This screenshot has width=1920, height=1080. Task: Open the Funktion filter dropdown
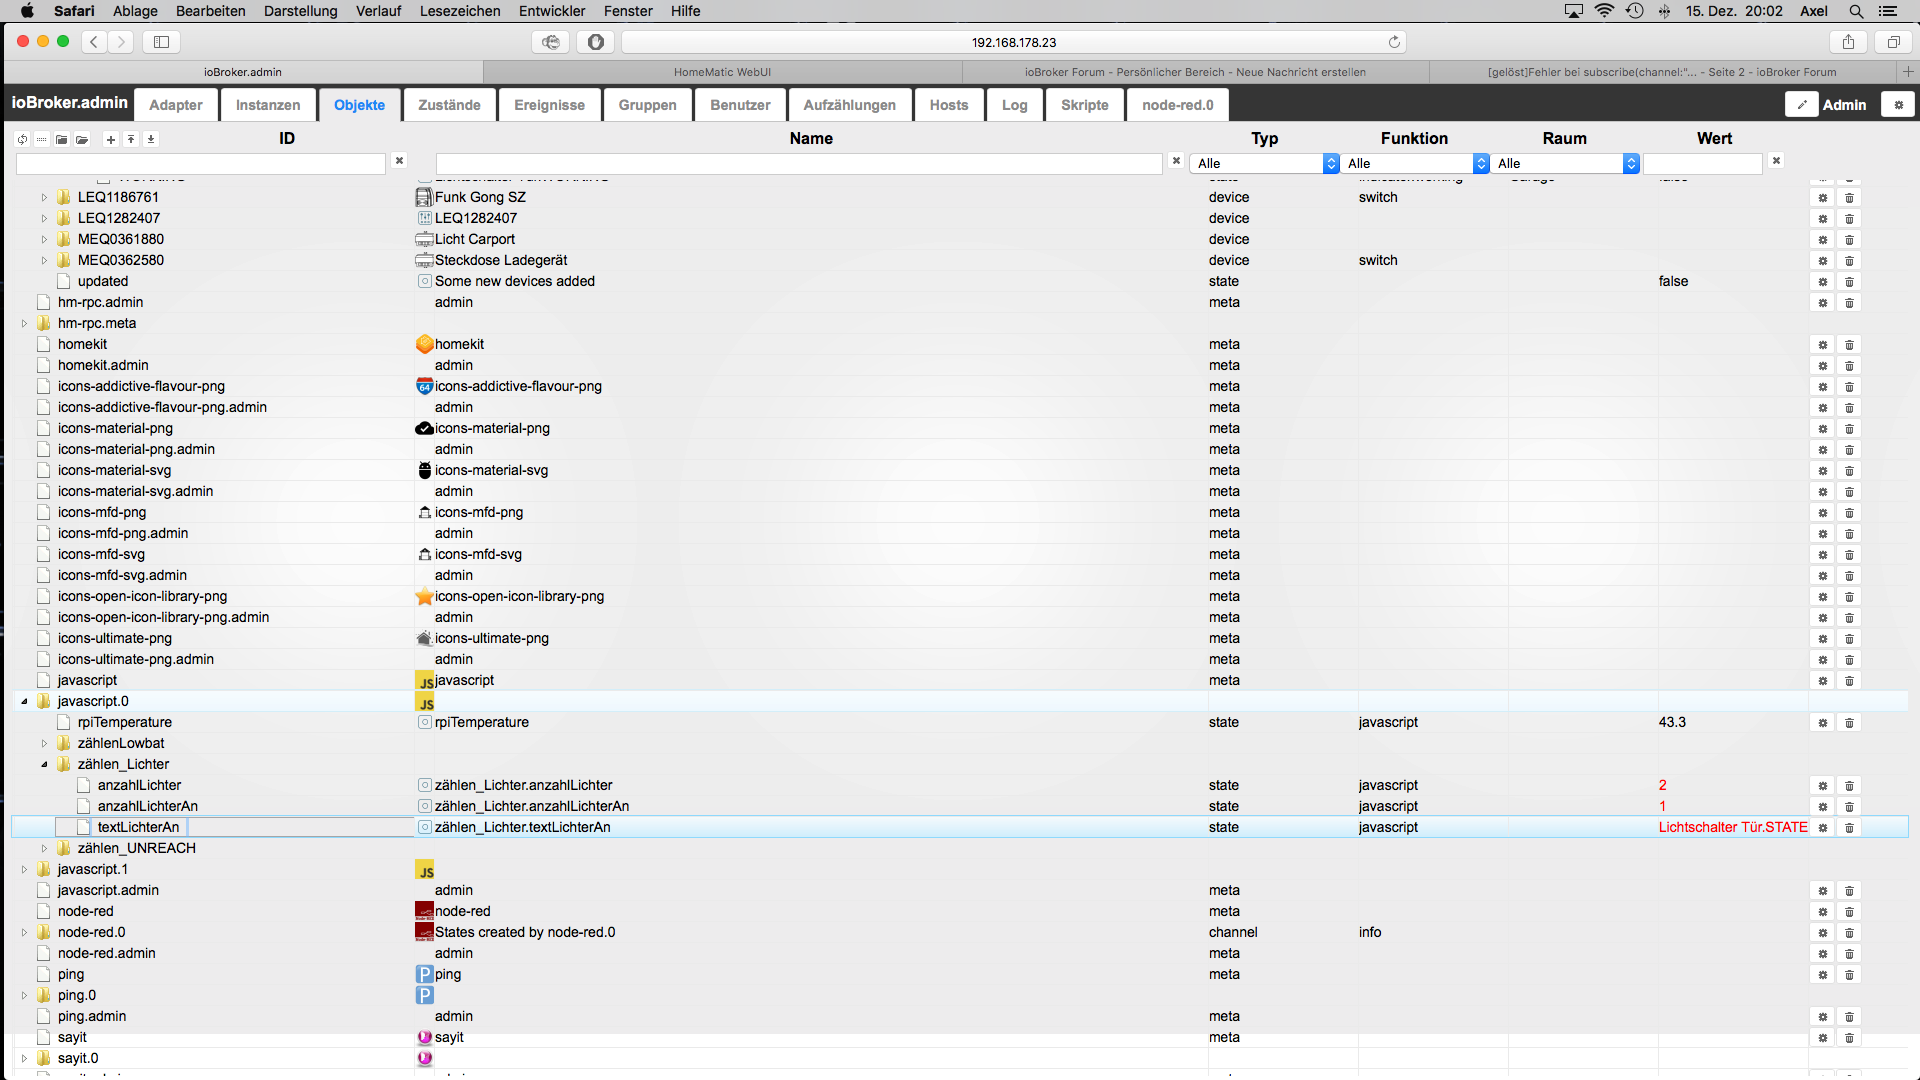tap(1414, 163)
